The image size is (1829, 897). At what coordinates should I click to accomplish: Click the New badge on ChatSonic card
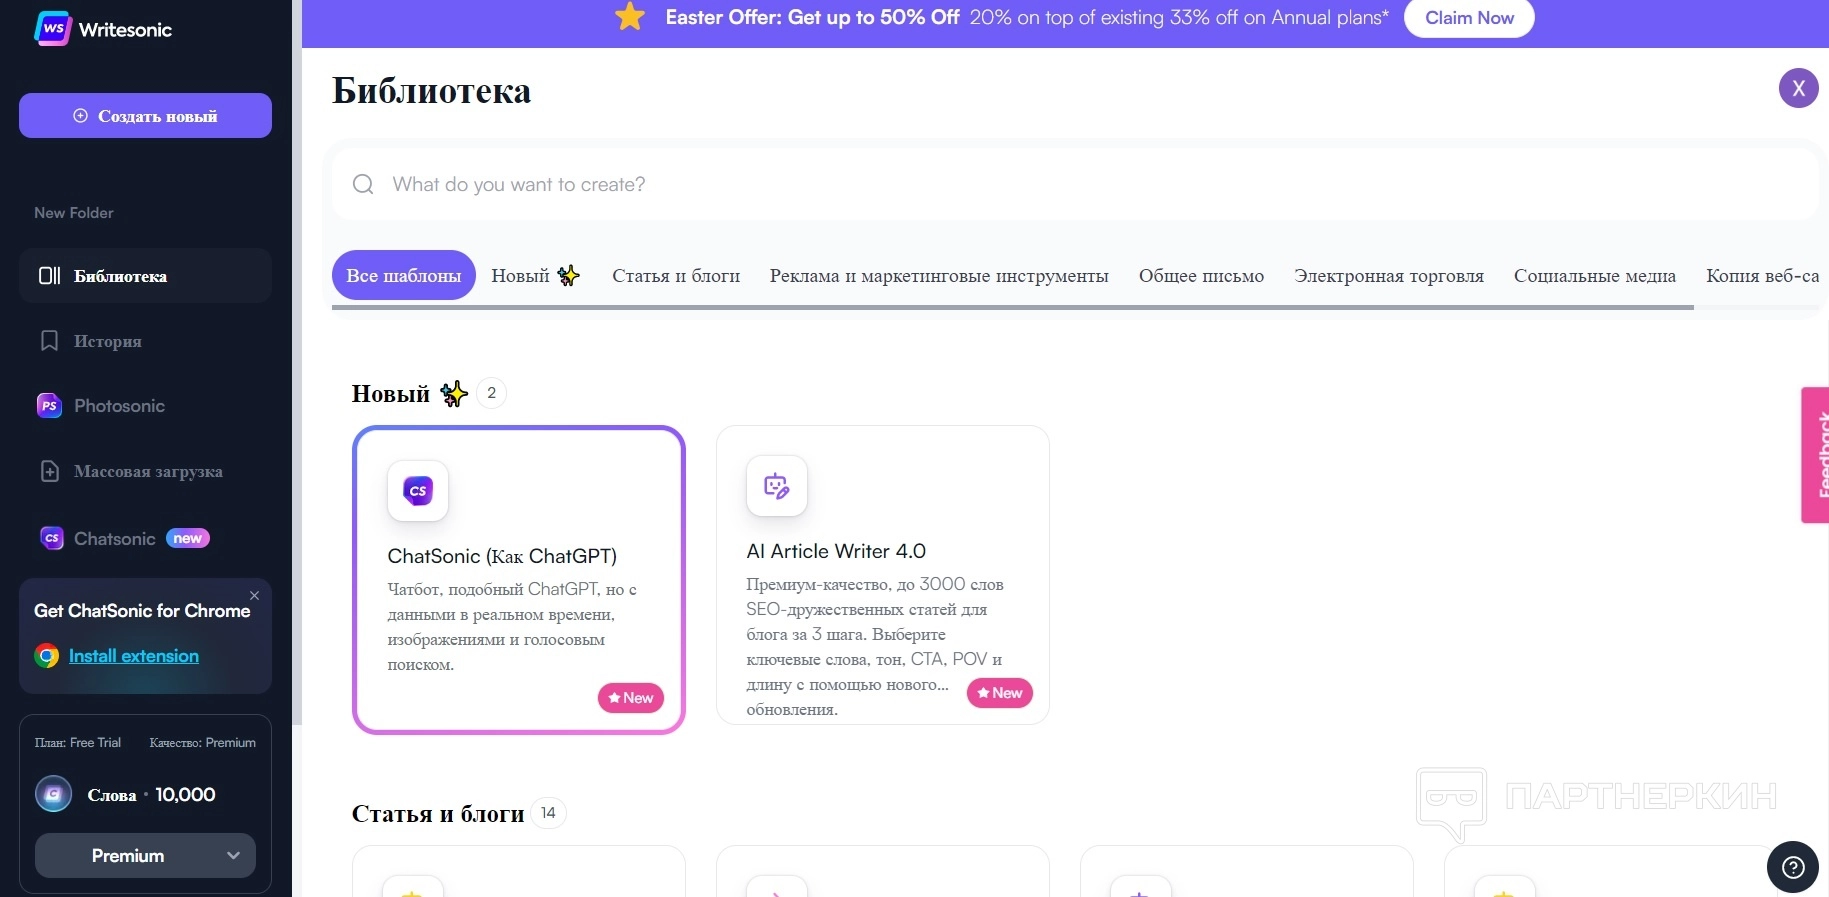tap(631, 698)
